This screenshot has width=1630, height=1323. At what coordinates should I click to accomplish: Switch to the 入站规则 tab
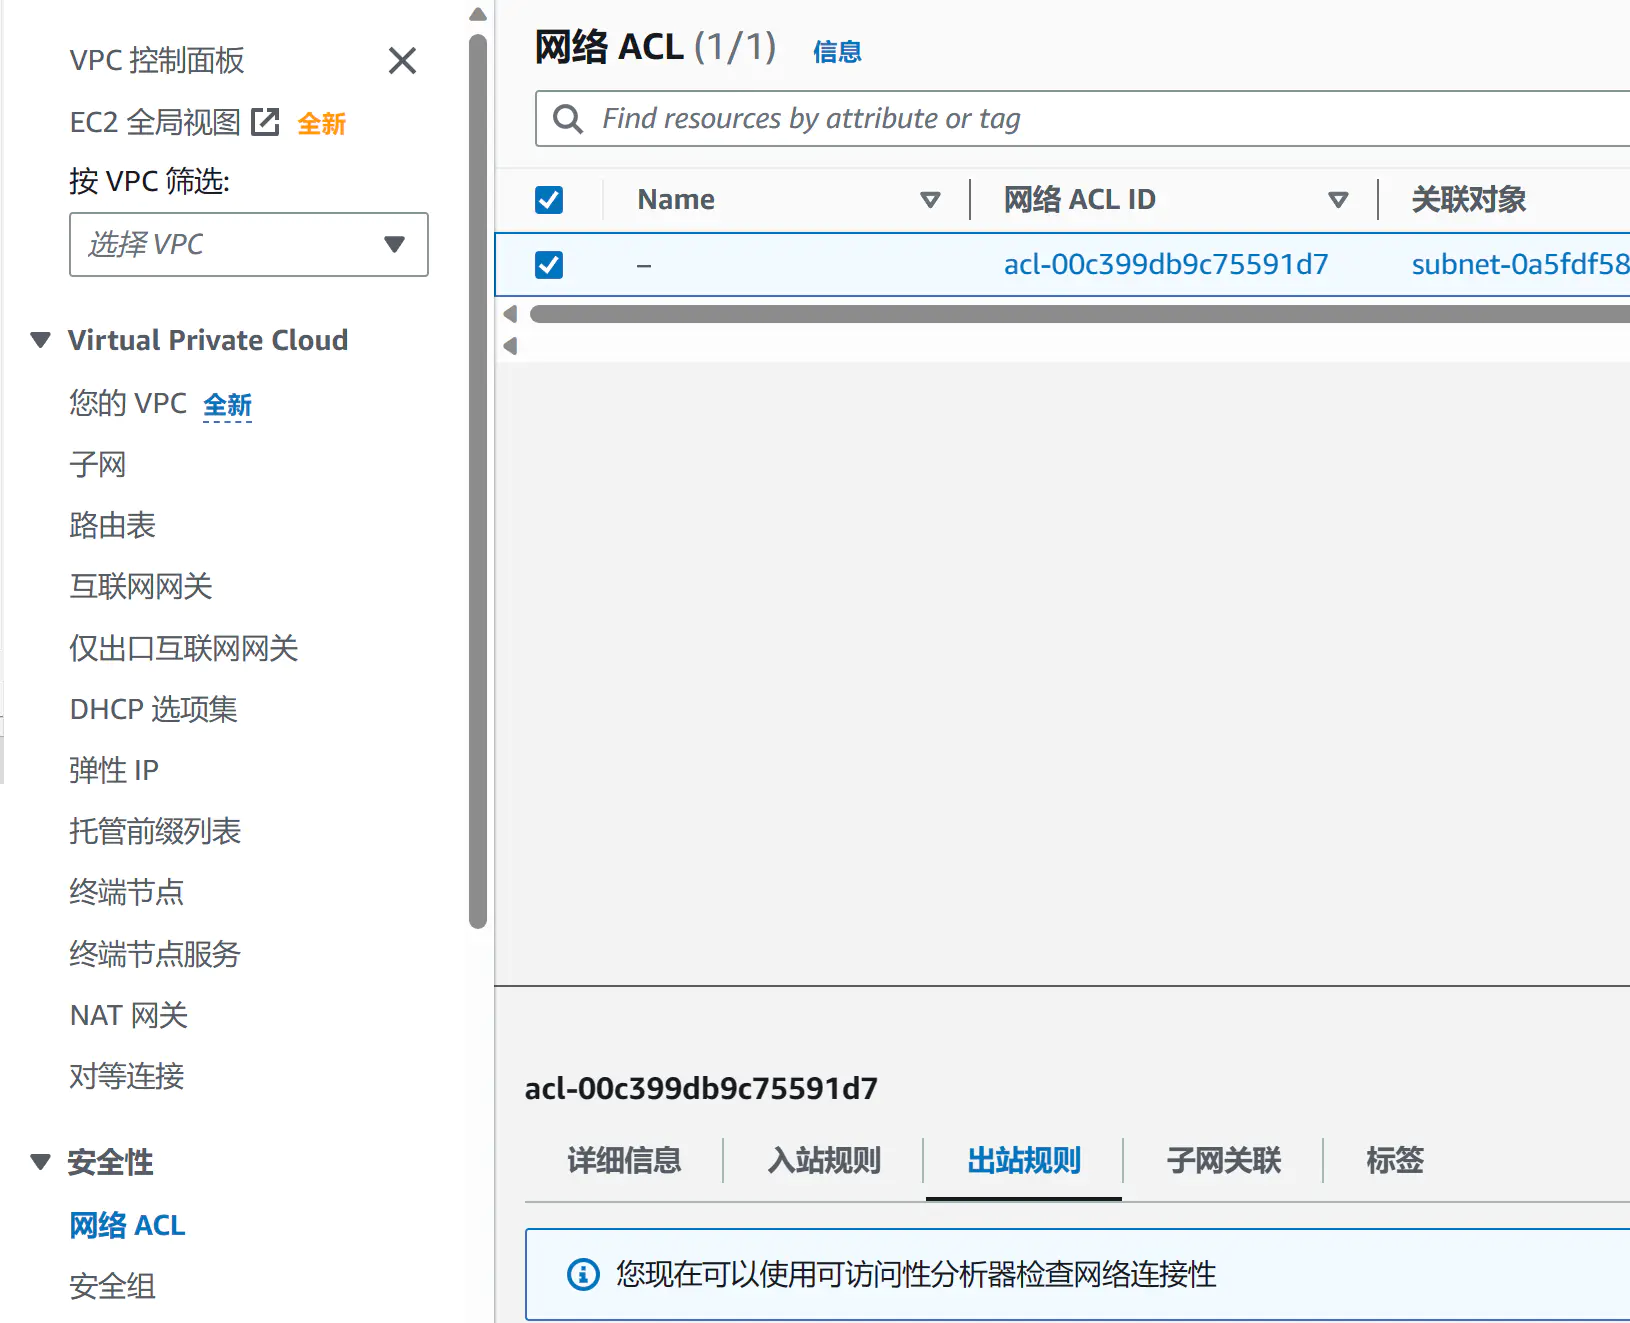coord(823,1160)
